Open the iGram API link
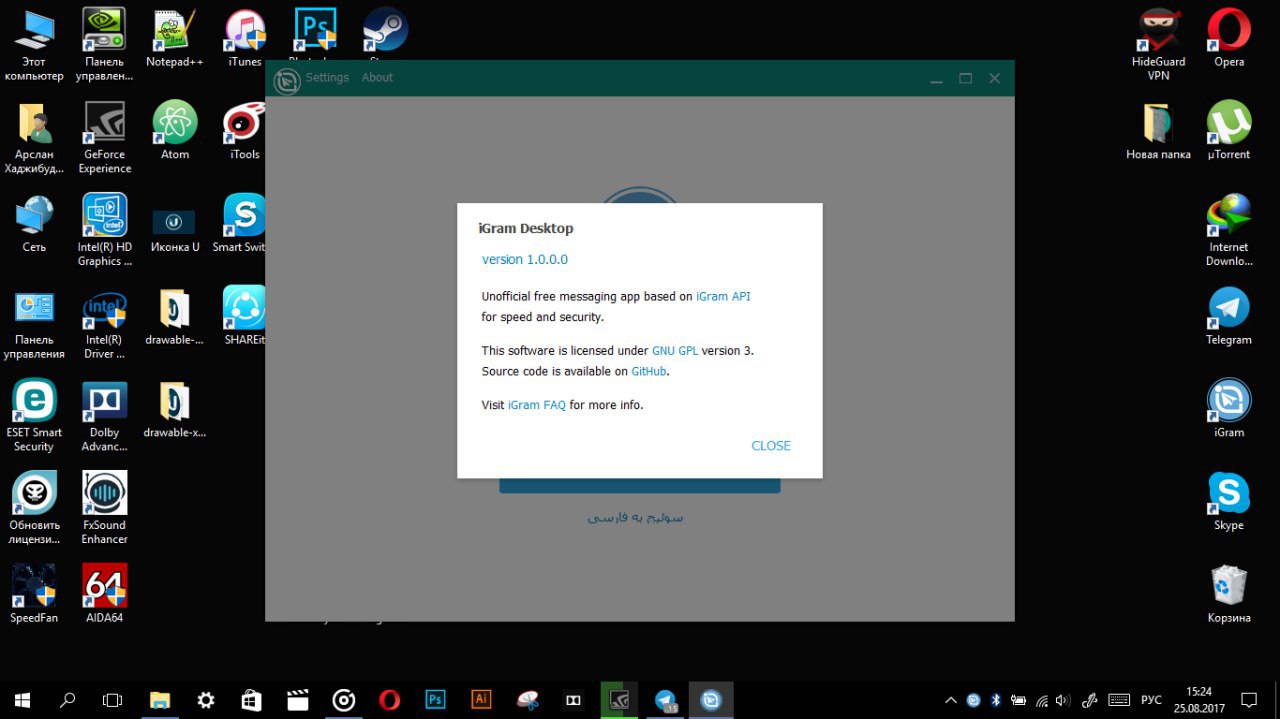This screenshot has height=719, width=1280. 723,296
